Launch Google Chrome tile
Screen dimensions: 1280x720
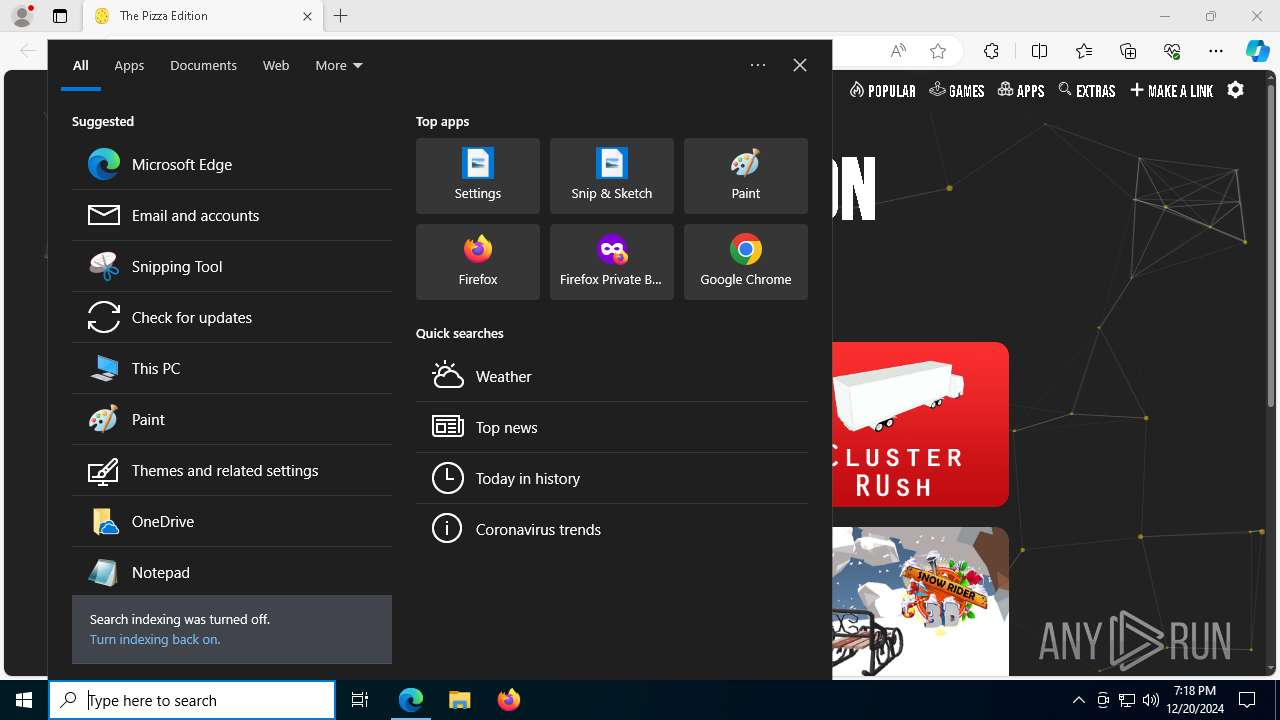coord(746,262)
